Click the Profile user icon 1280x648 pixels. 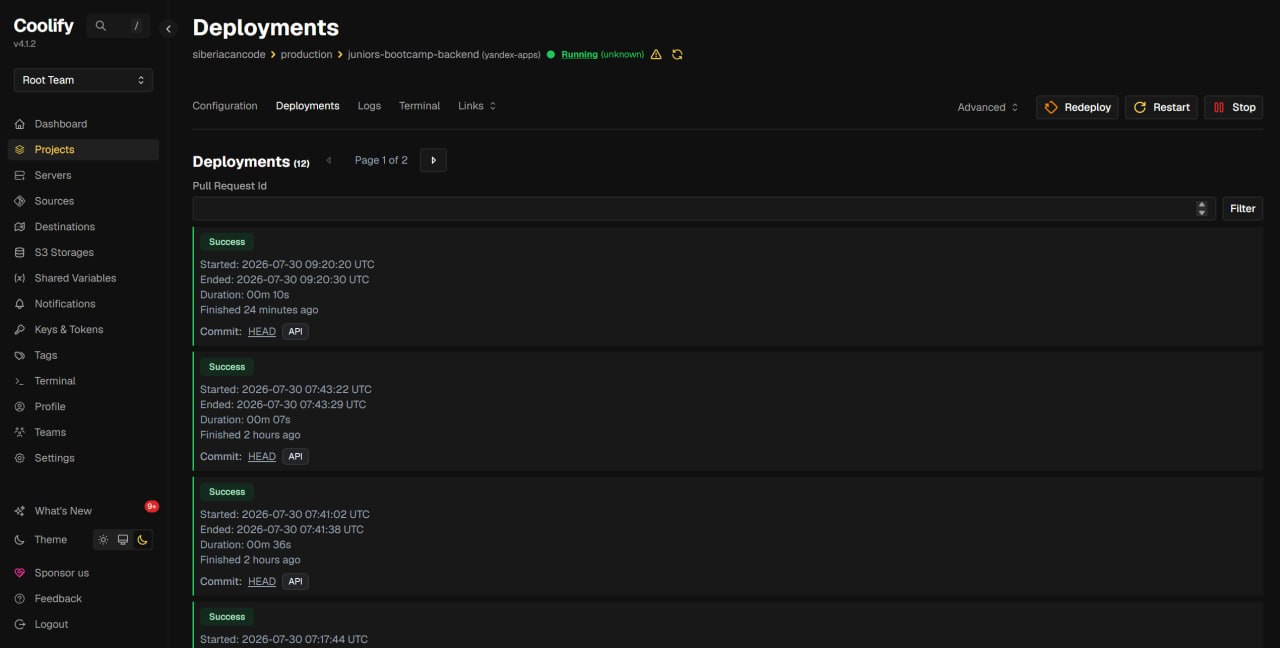tap(20, 407)
